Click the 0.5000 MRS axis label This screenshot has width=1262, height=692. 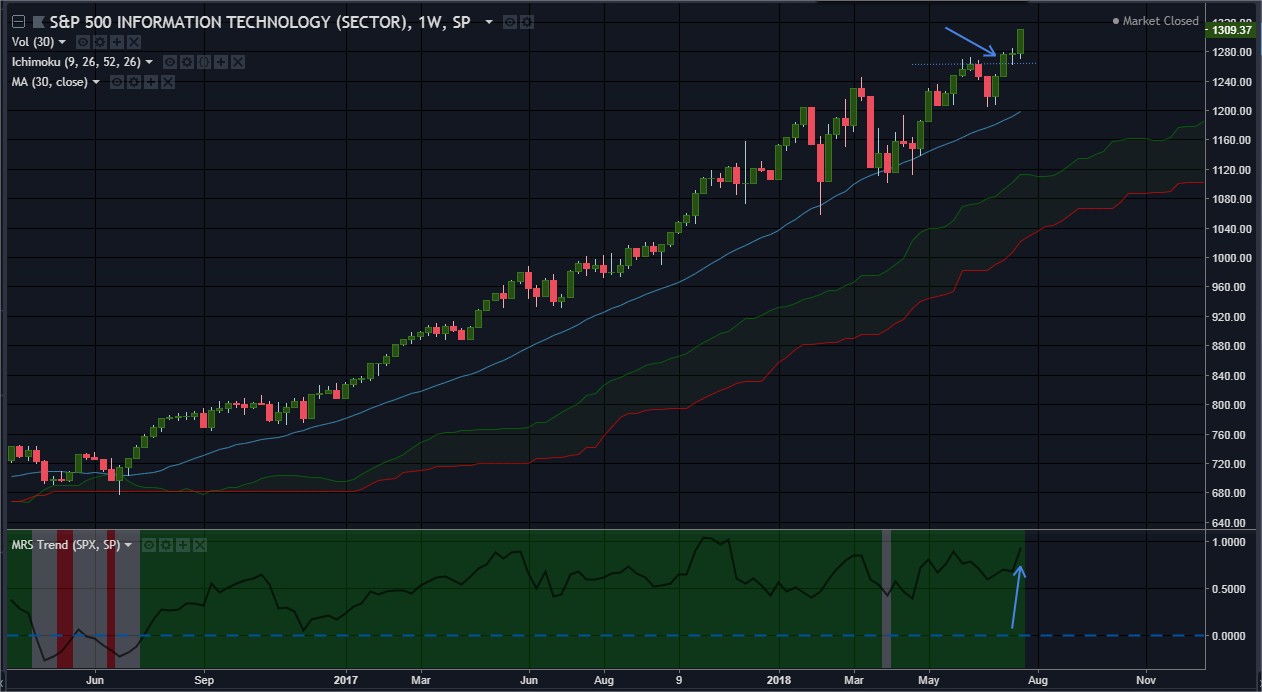click(1228, 589)
